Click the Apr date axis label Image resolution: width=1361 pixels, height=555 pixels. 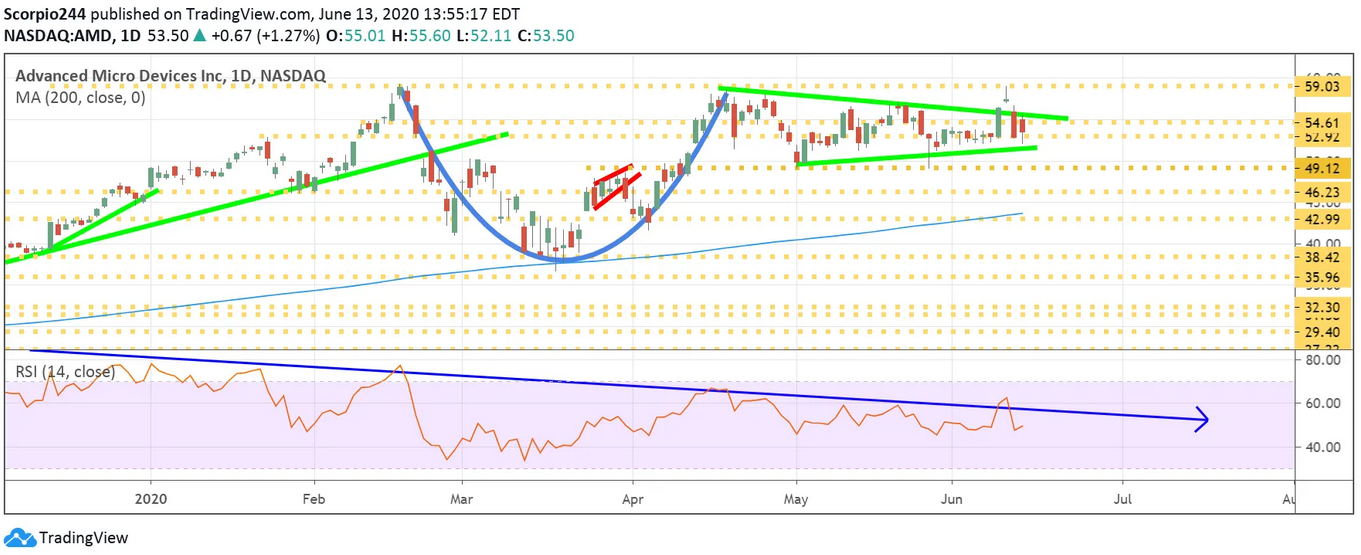pos(632,497)
